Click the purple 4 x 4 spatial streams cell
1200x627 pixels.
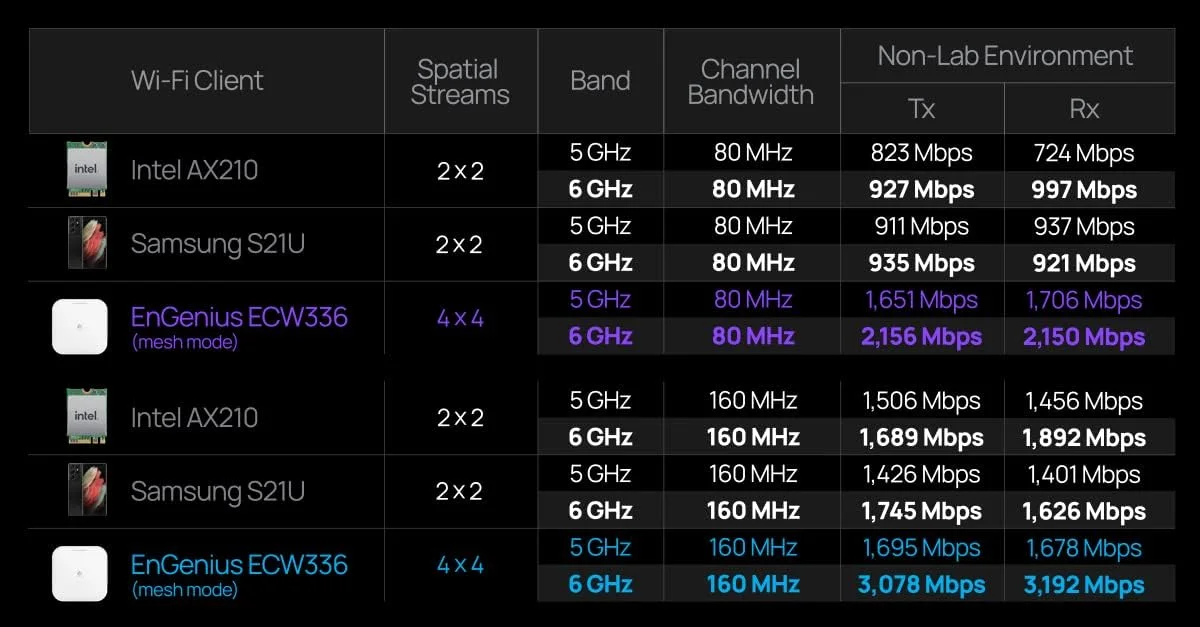[460, 318]
